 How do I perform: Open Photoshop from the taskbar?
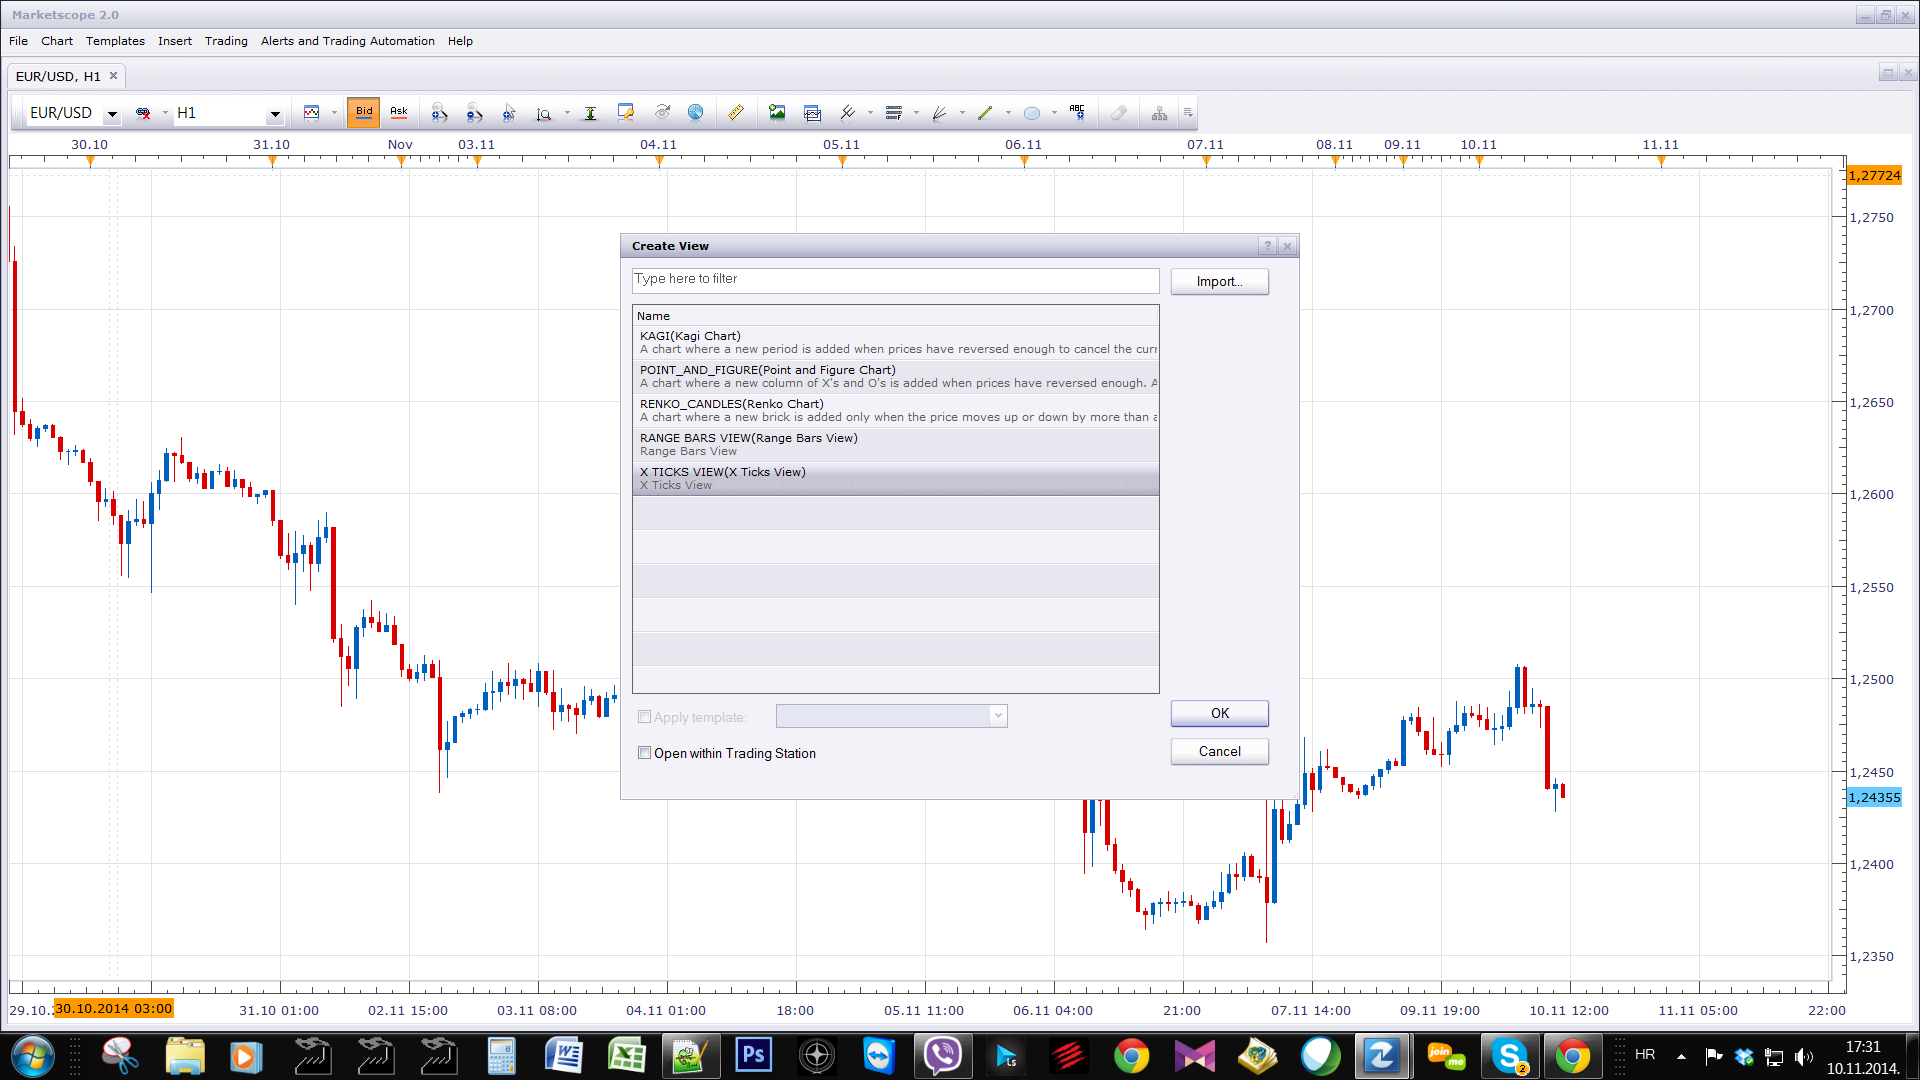tap(754, 1055)
